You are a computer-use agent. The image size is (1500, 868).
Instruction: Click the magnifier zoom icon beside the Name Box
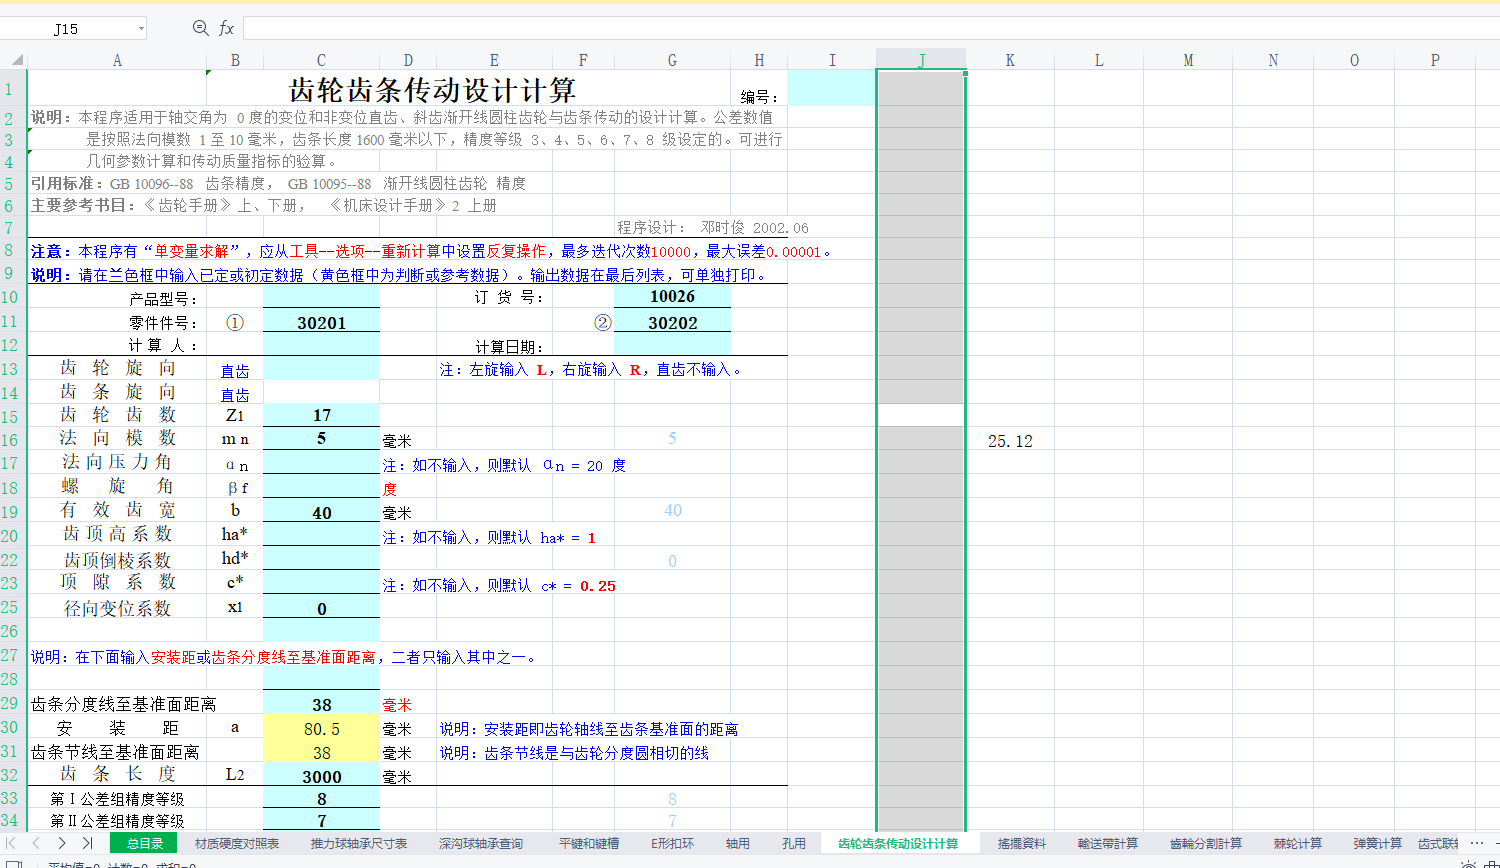[198, 28]
